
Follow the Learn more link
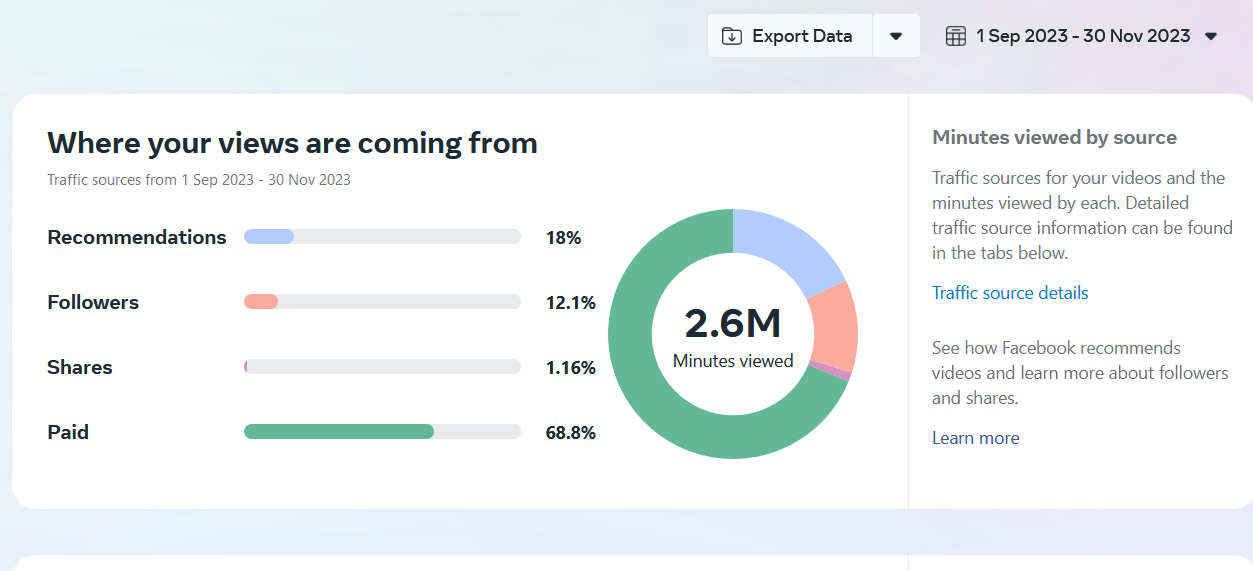[975, 438]
